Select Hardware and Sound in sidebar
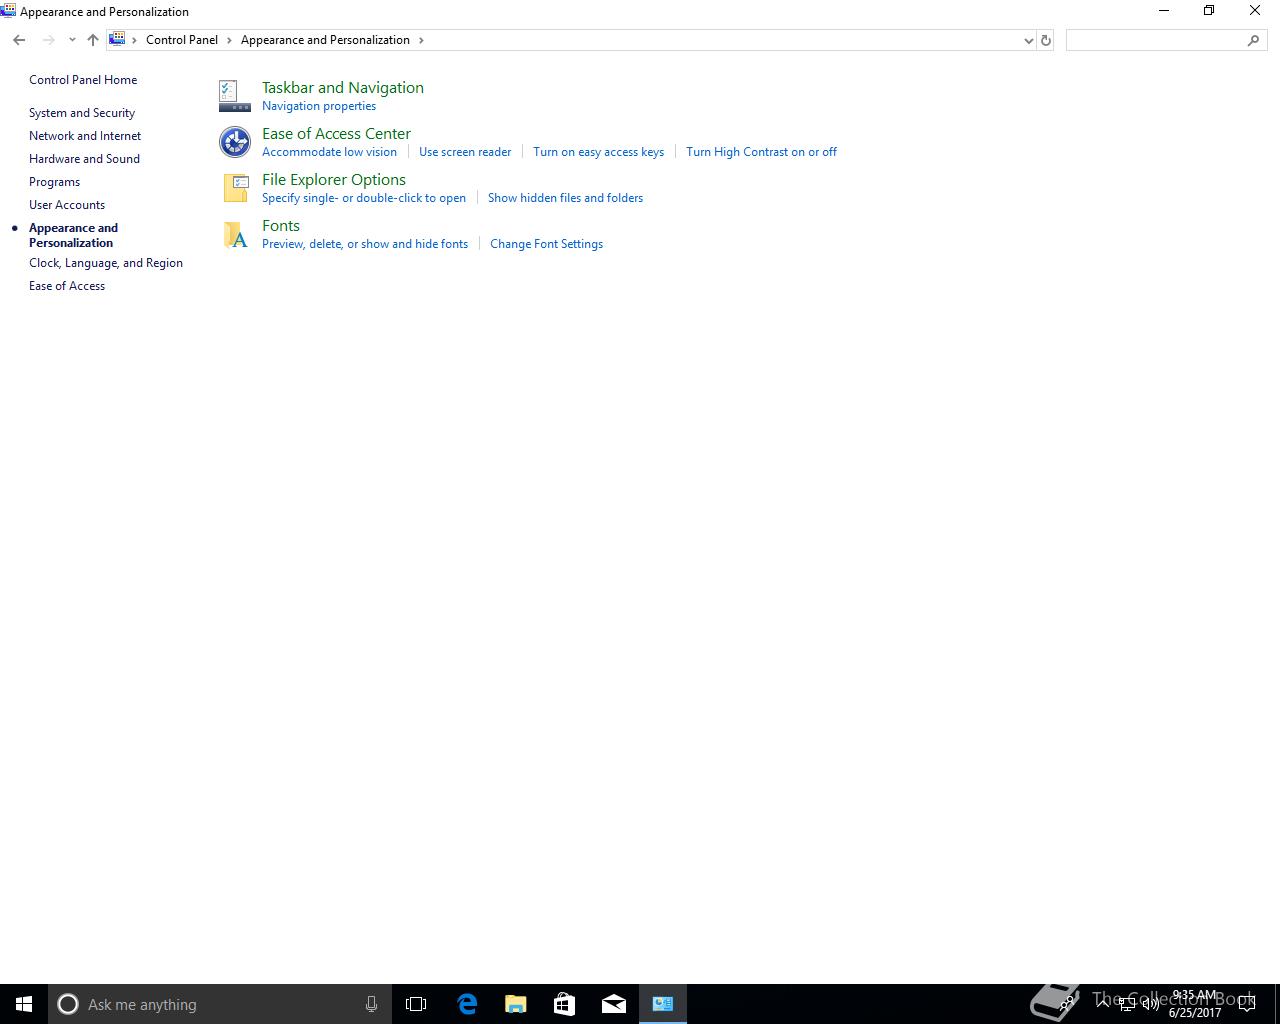Viewport: 1280px width, 1024px height. pos(84,159)
